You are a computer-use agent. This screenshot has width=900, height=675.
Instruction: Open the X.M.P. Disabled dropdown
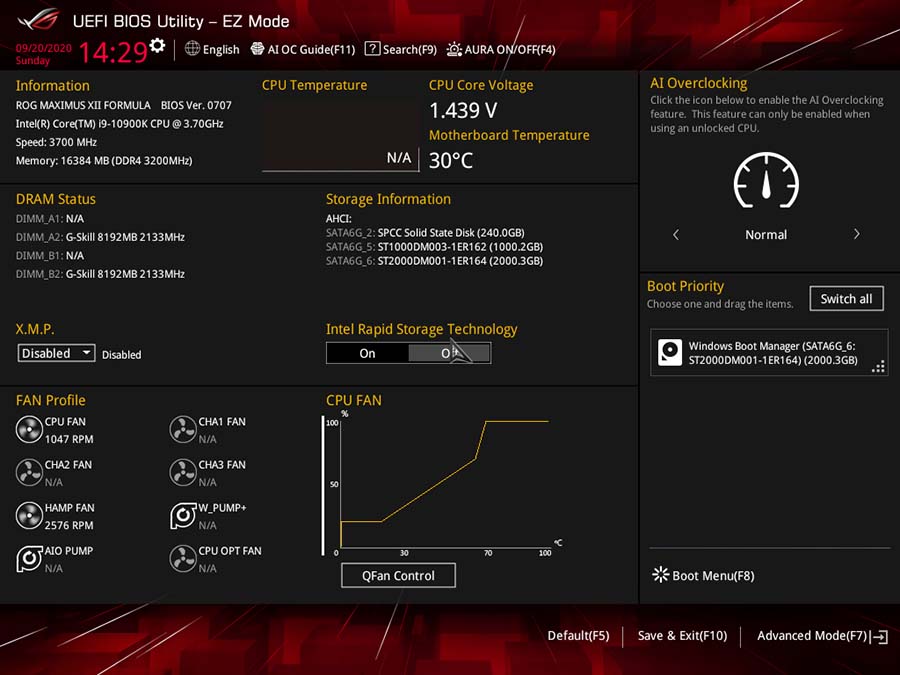pos(56,353)
